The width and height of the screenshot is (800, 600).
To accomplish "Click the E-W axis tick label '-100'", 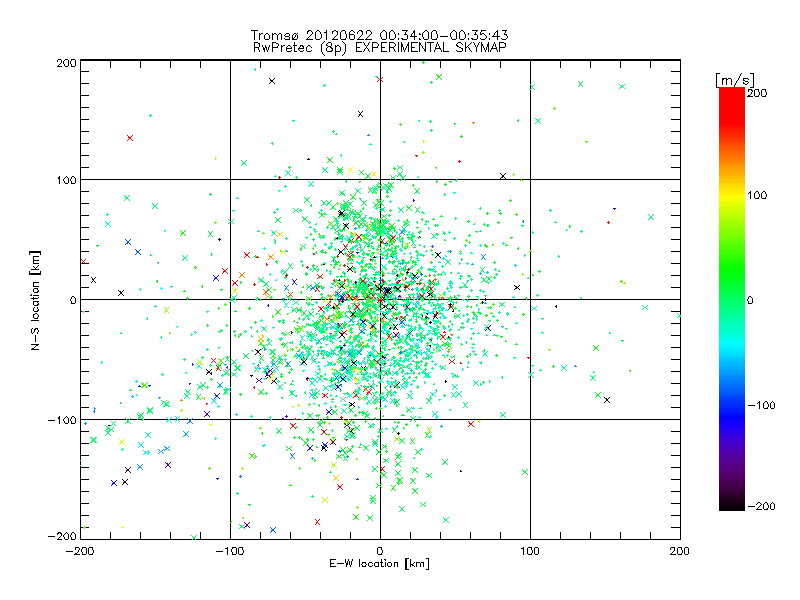I will [230, 551].
